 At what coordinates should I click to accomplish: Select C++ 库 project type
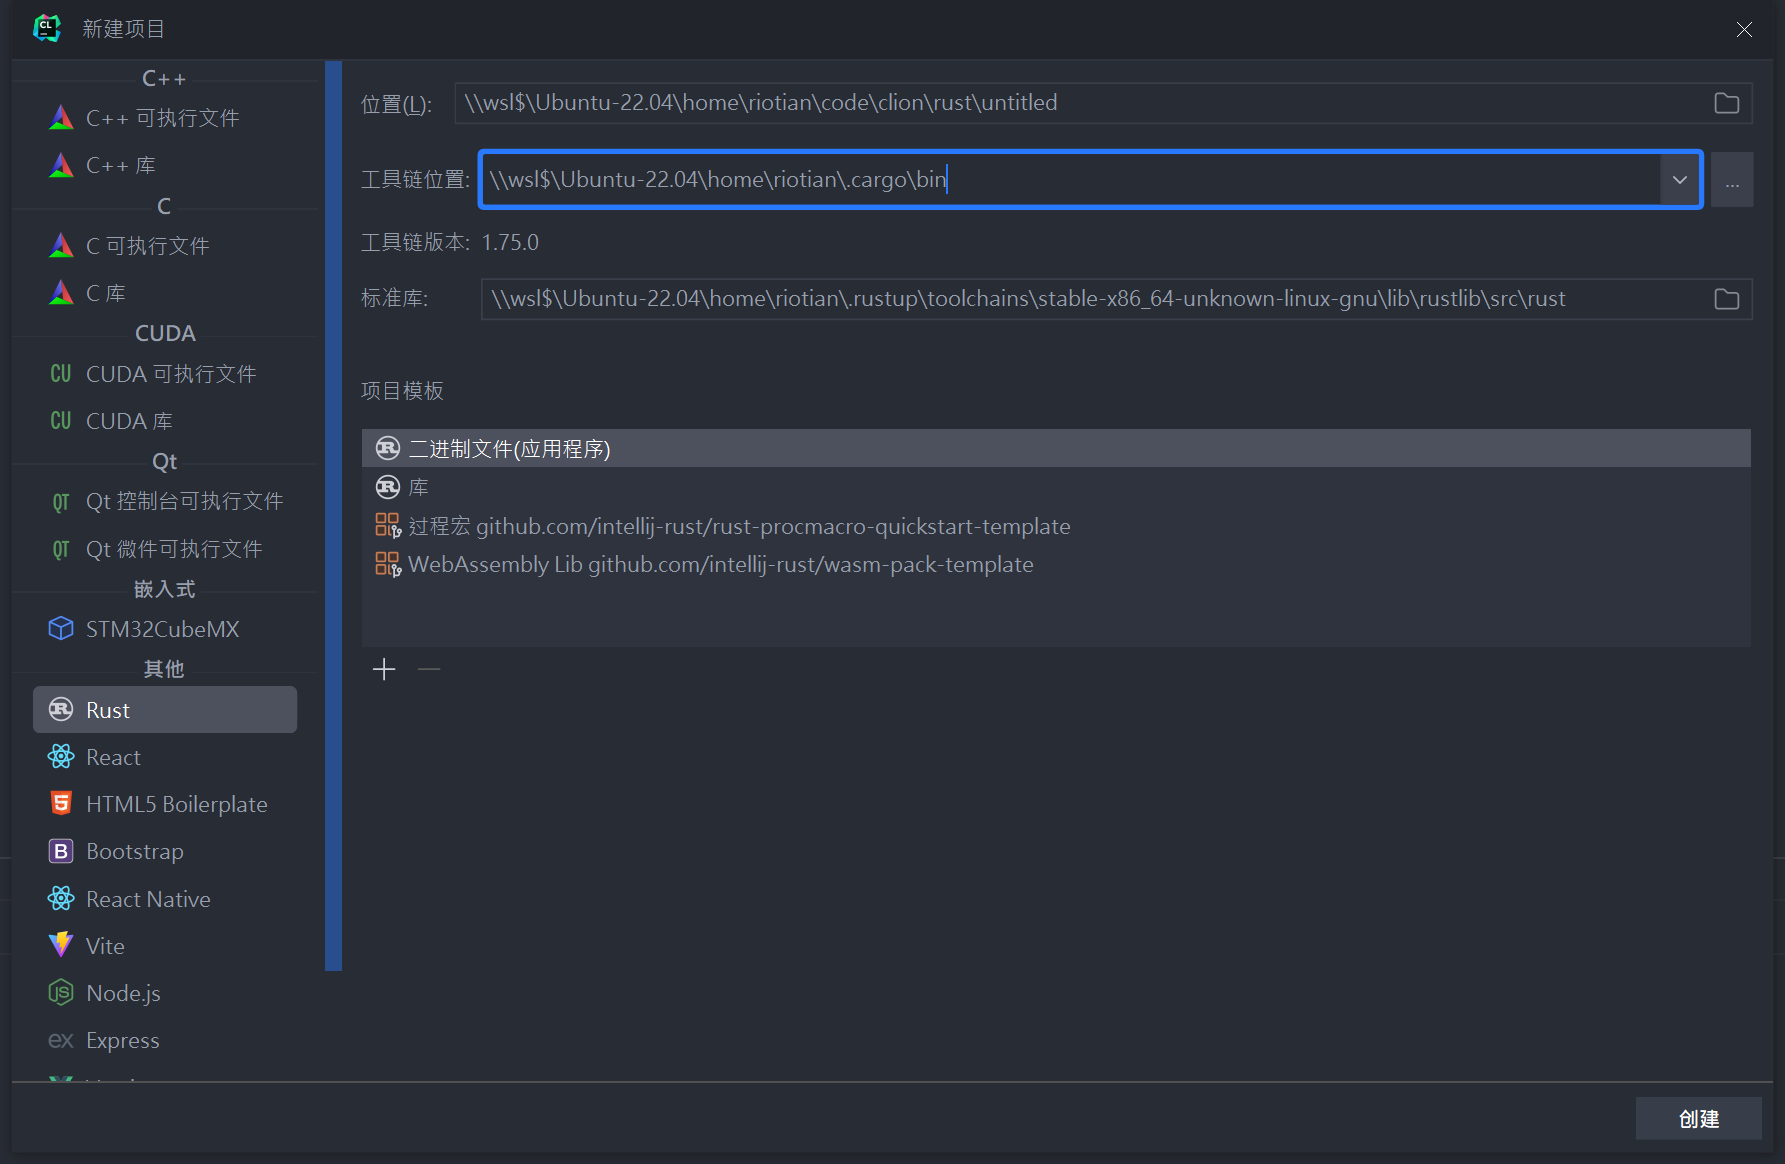(165, 165)
